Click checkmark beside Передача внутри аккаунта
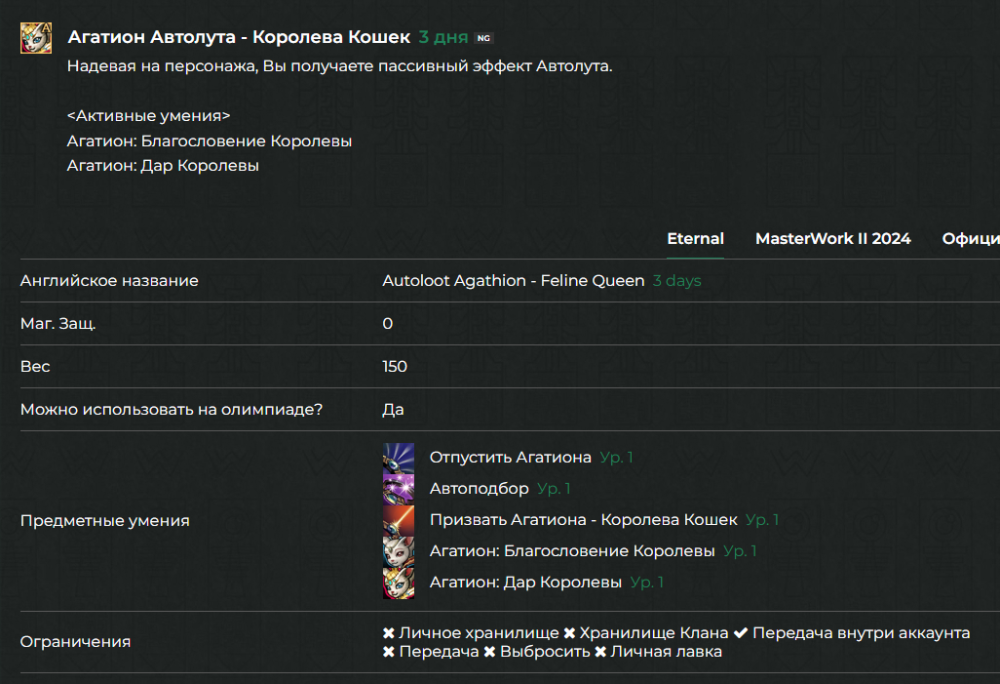Screen dimensions: 1000x684 tap(741, 632)
